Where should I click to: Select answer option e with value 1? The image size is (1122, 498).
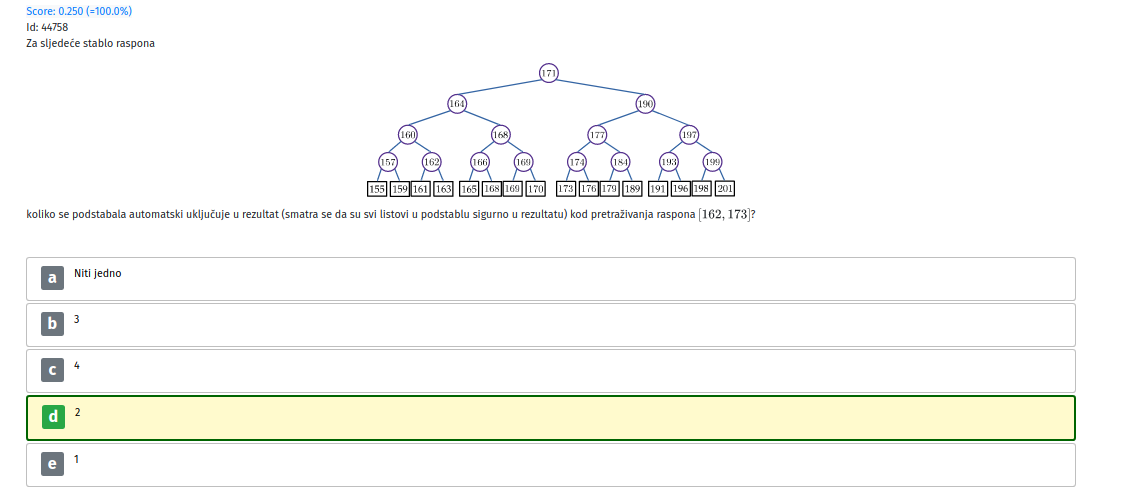tap(550, 465)
